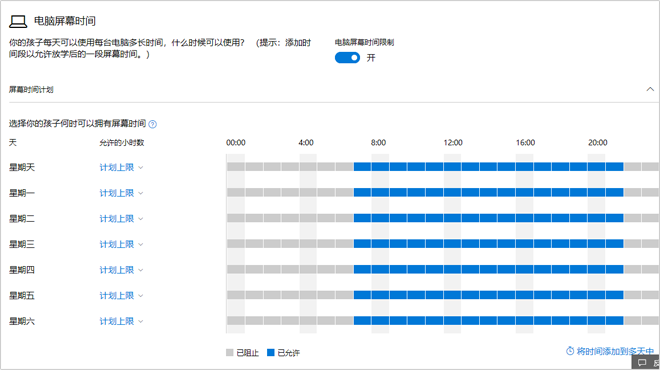Viewport: 660px width, 370px height.
Task: Select the 星期二 blue allowed time bar
Action: (x=488, y=218)
